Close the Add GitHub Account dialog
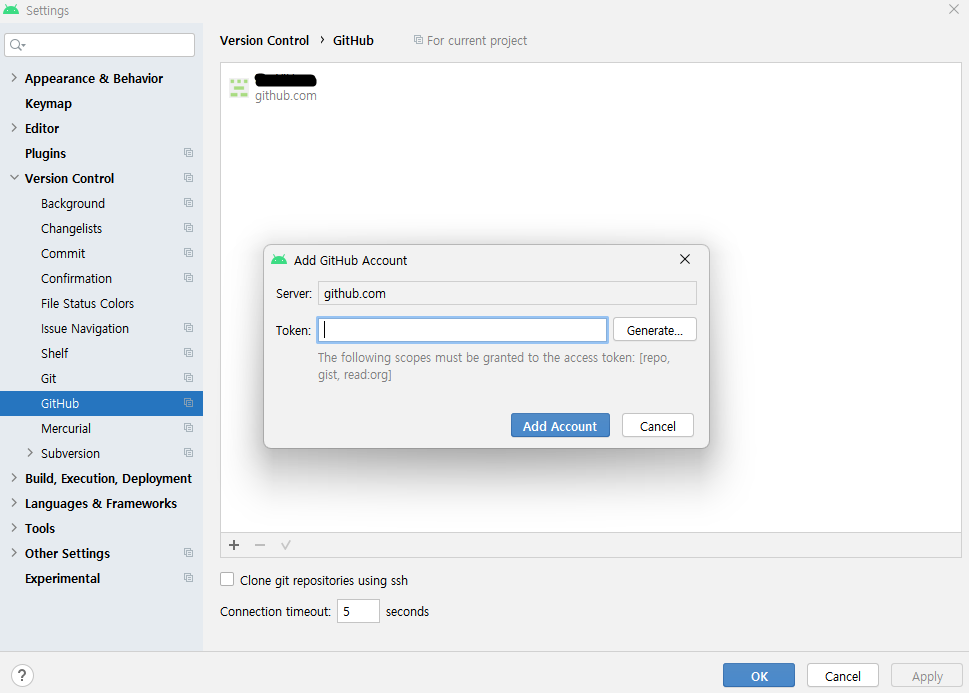The height and width of the screenshot is (693, 969). click(685, 259)
